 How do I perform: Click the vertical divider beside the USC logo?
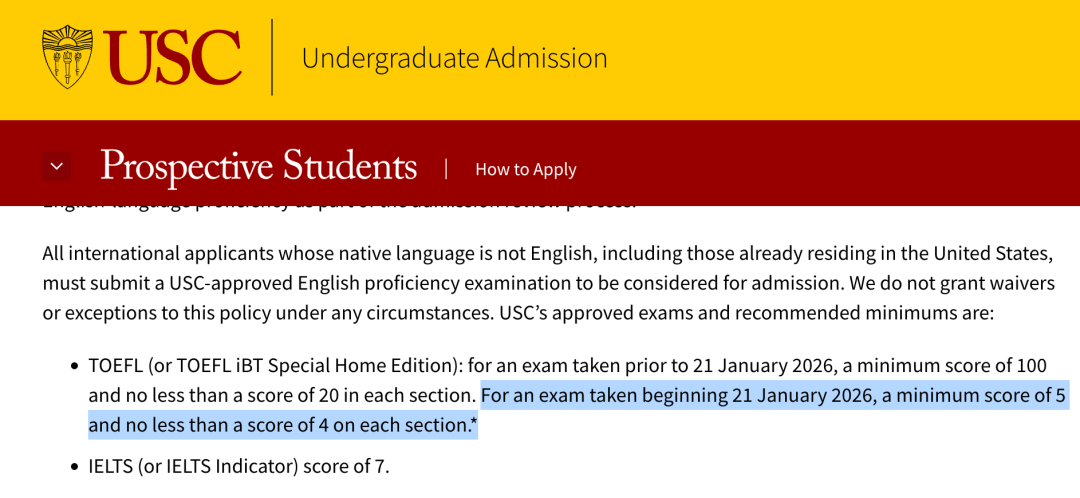click(x=272, y=57)
